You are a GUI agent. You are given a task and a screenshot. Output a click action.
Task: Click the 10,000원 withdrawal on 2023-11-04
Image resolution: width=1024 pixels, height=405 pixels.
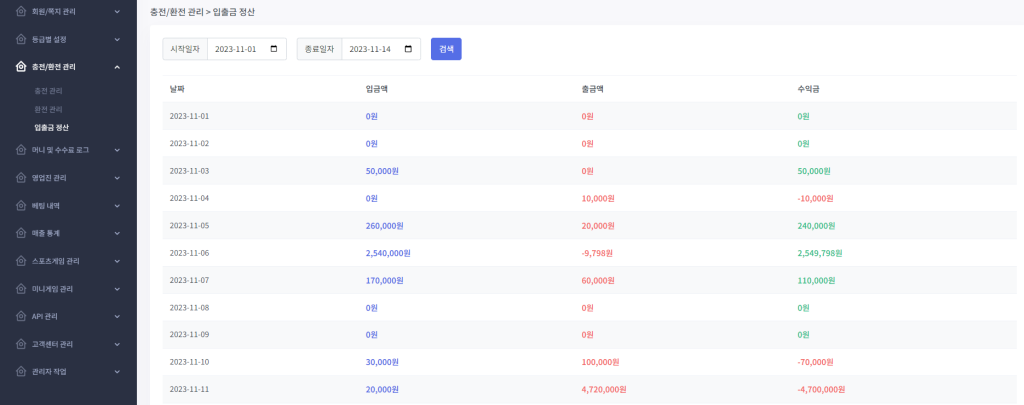coord(598,199)
